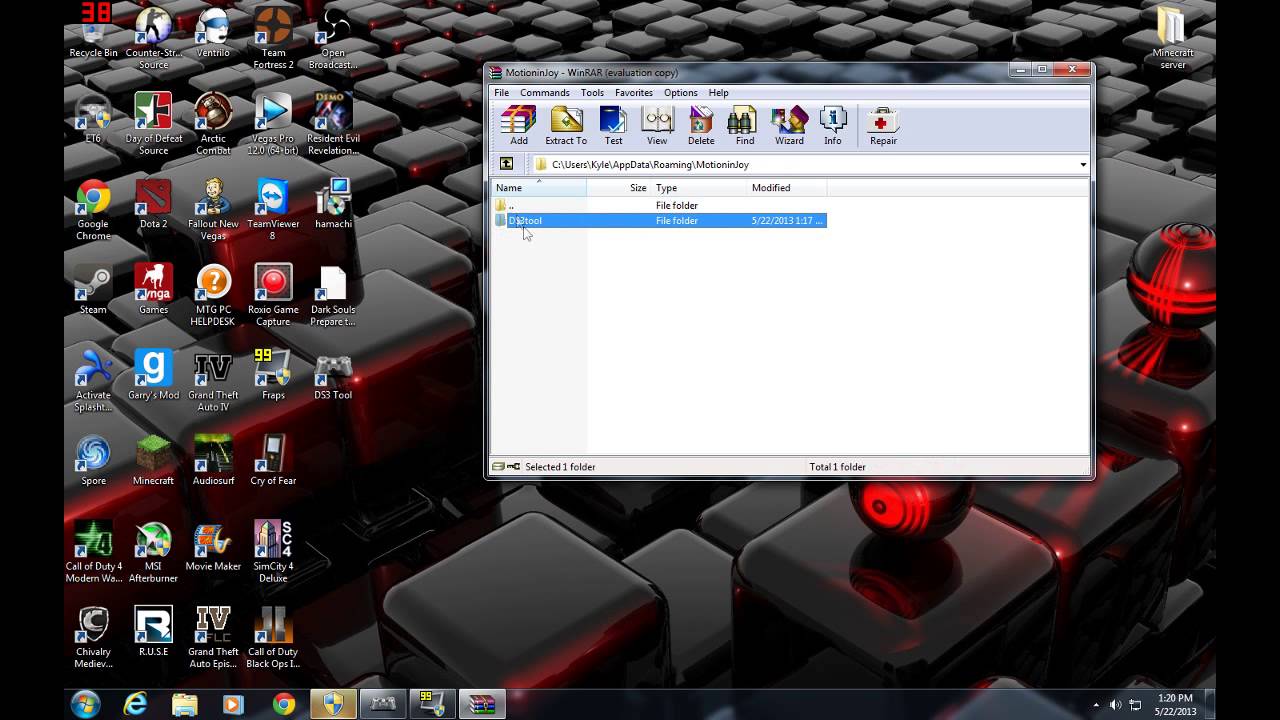Select Movie Maker desktop icon
Image resolution: width=1280 pixels, height=720 pixels.
(x=213, y=546)
